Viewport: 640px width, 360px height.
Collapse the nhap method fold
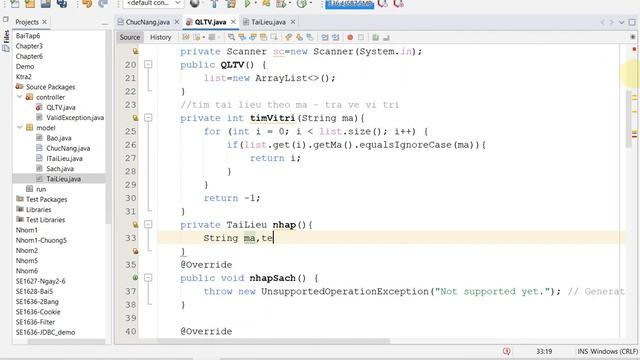click(148, 224)
